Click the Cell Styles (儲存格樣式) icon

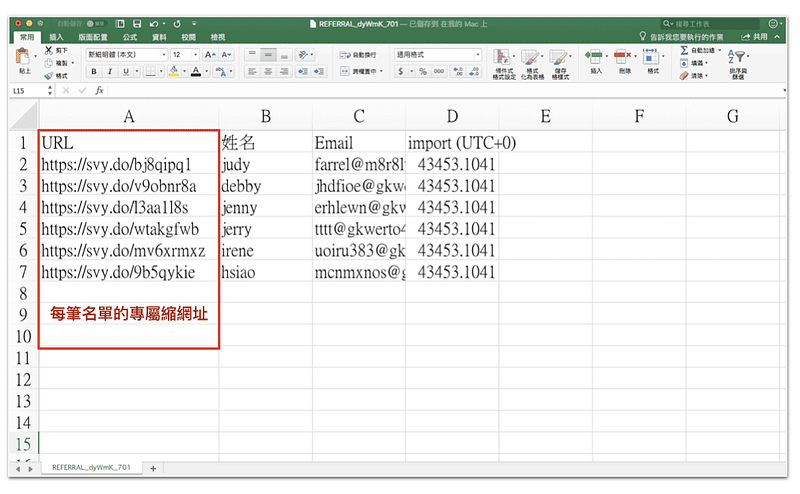pyautogui.click(x=558, y=57)
